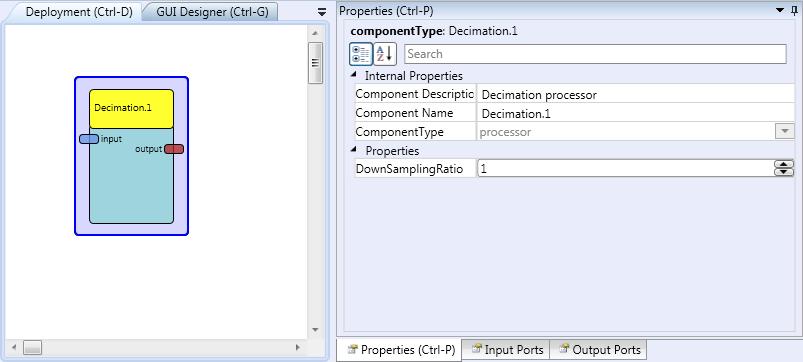This screenshot has width=803, height=362.
Task: Click the canvas vertical scrollbar thumb
Action: pyautogui.click(x=315, y=62)
